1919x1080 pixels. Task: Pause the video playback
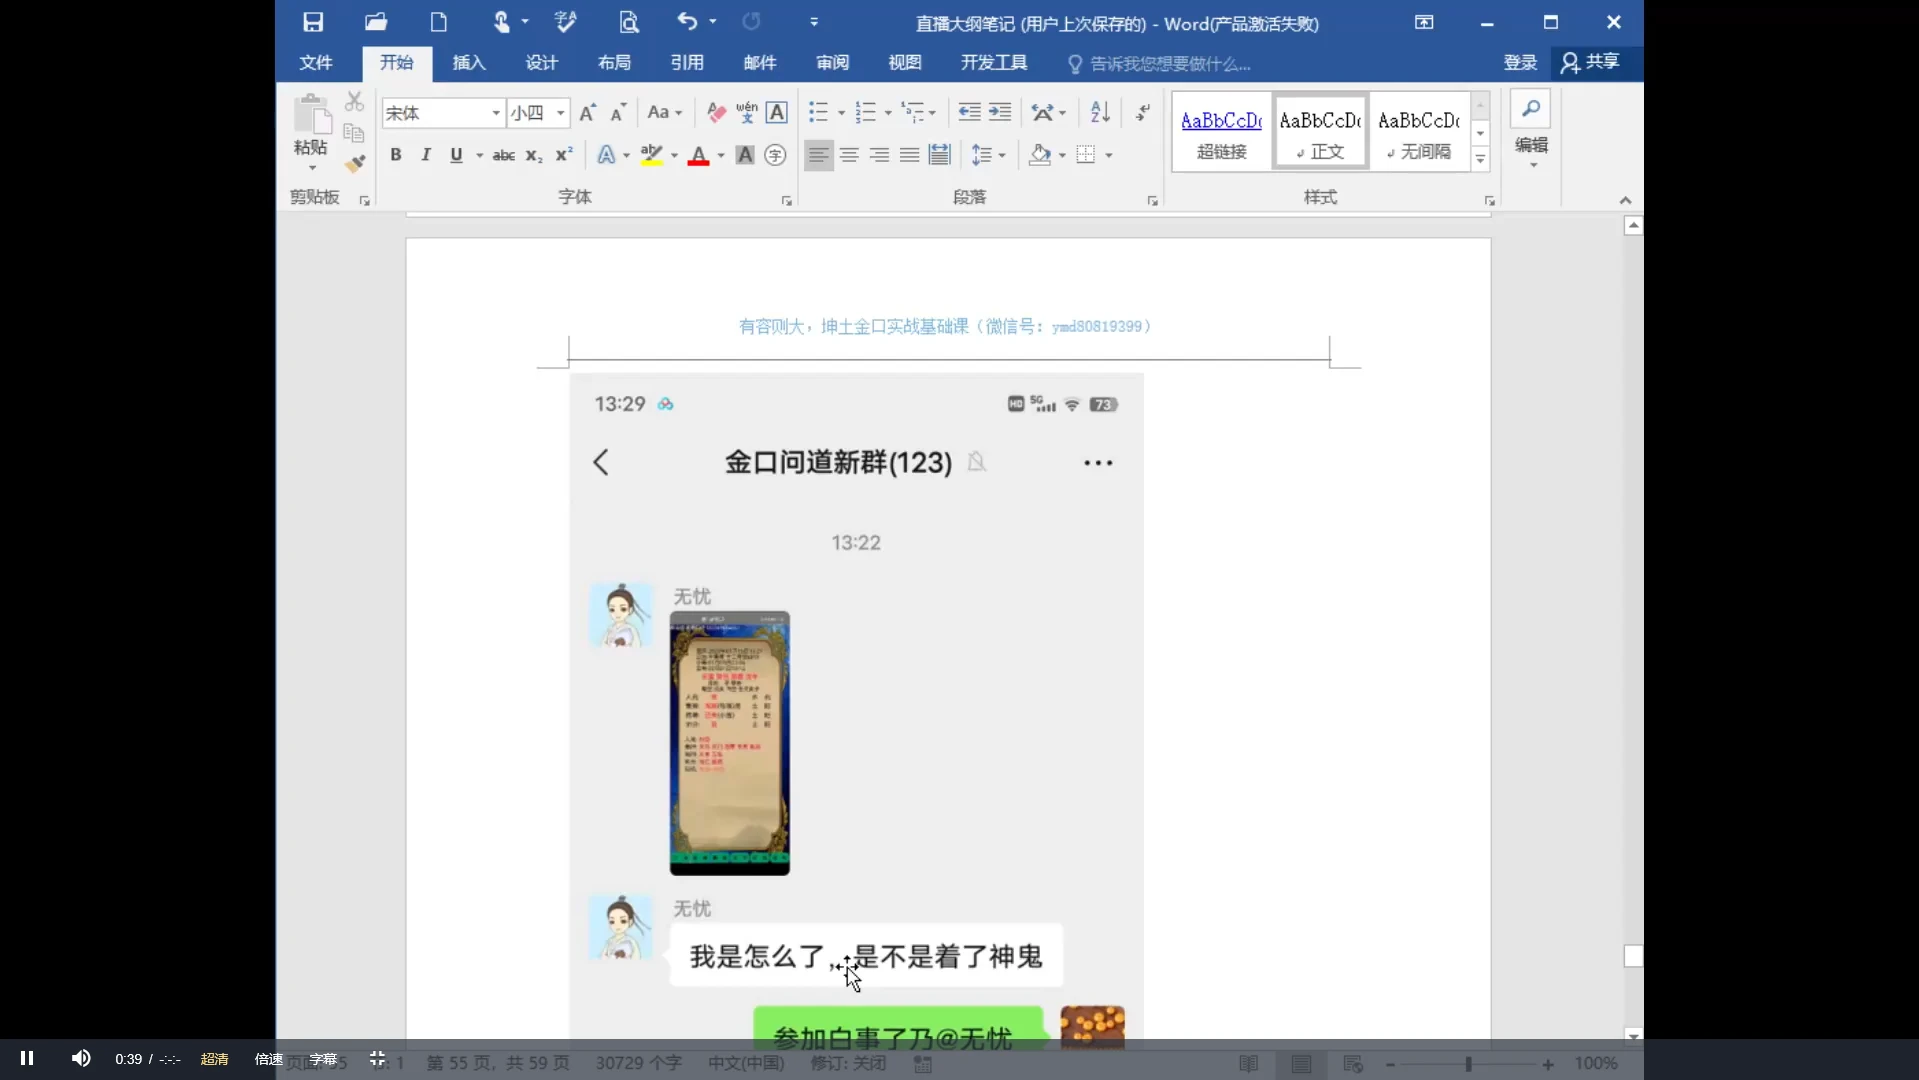tap(27, 1058)
